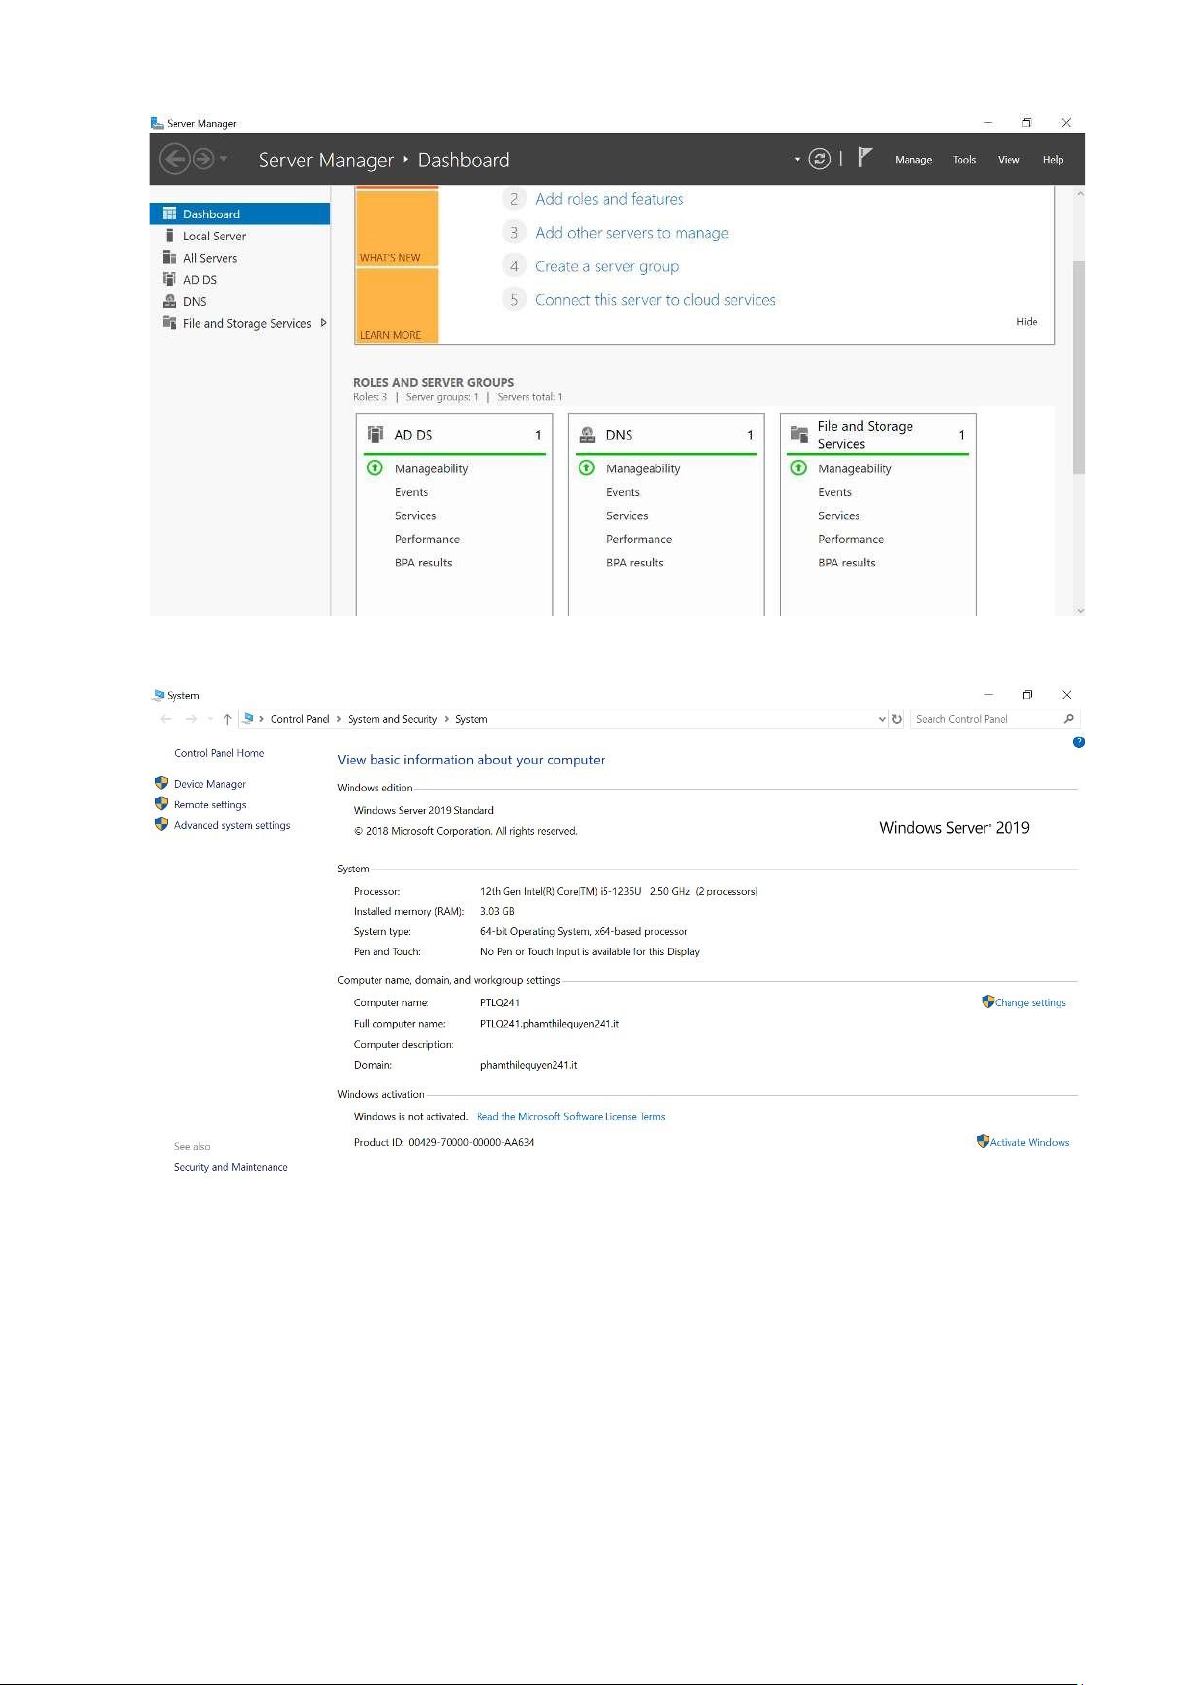Click the up-one-level arrow in System window
The image size is (1192, 1685).
[228, 719]
